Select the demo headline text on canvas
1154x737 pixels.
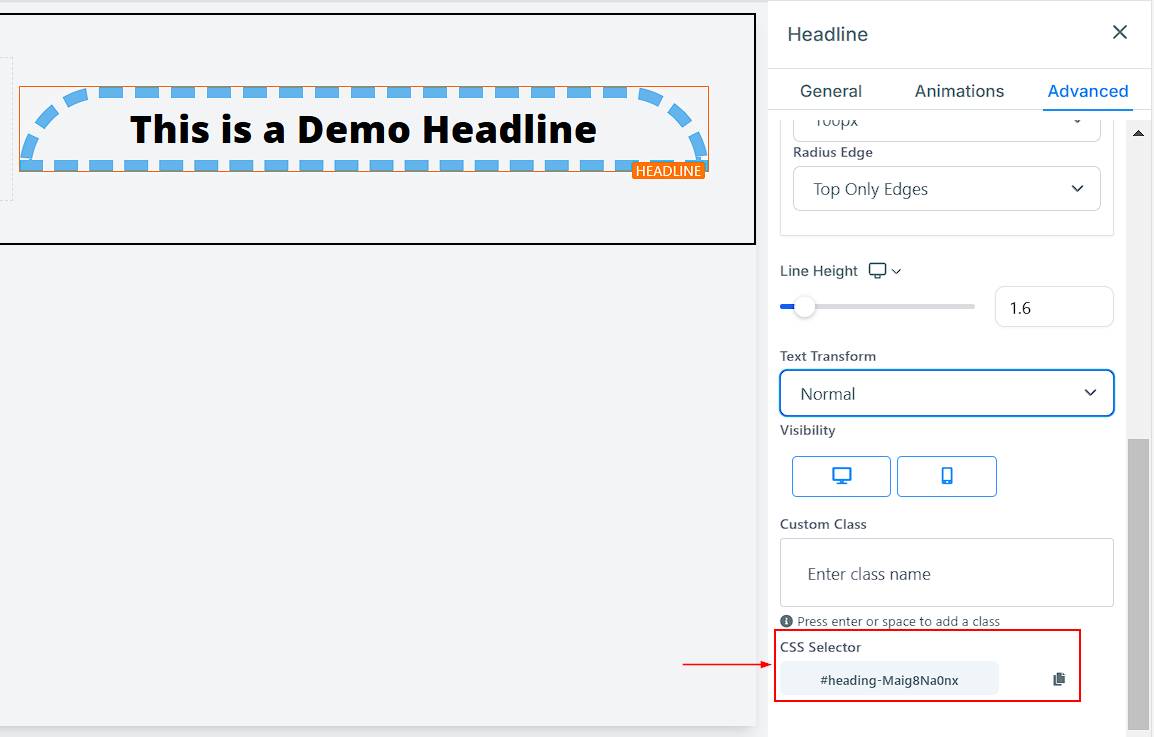click(x=363, y=130)
